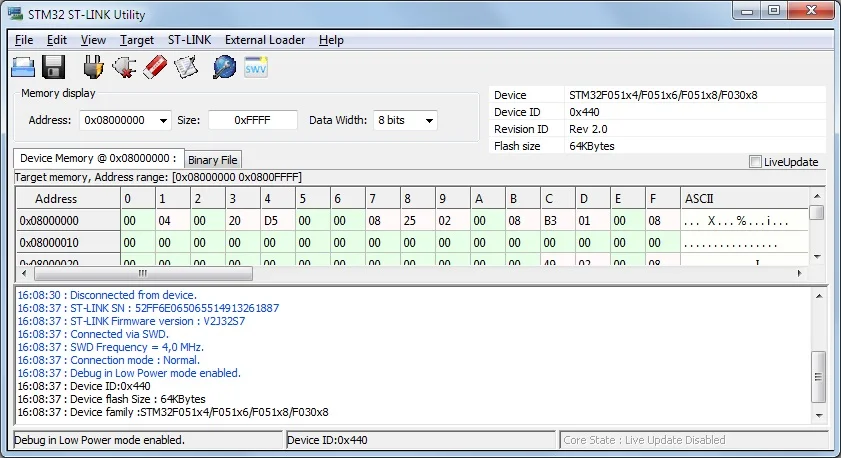841x458 pixels.
Task: Click the SWD Frequency = 4,0 MHz line
Action: pos(110,347)
